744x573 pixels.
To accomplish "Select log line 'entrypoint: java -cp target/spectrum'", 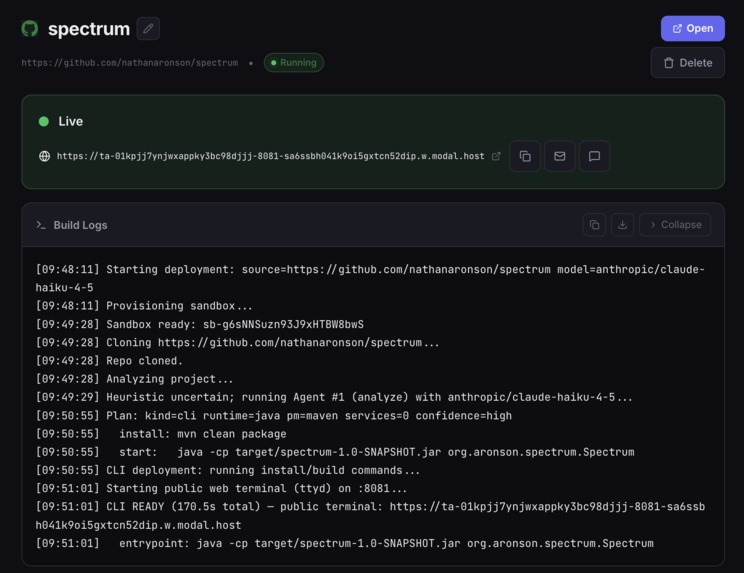I will (344, 543).
